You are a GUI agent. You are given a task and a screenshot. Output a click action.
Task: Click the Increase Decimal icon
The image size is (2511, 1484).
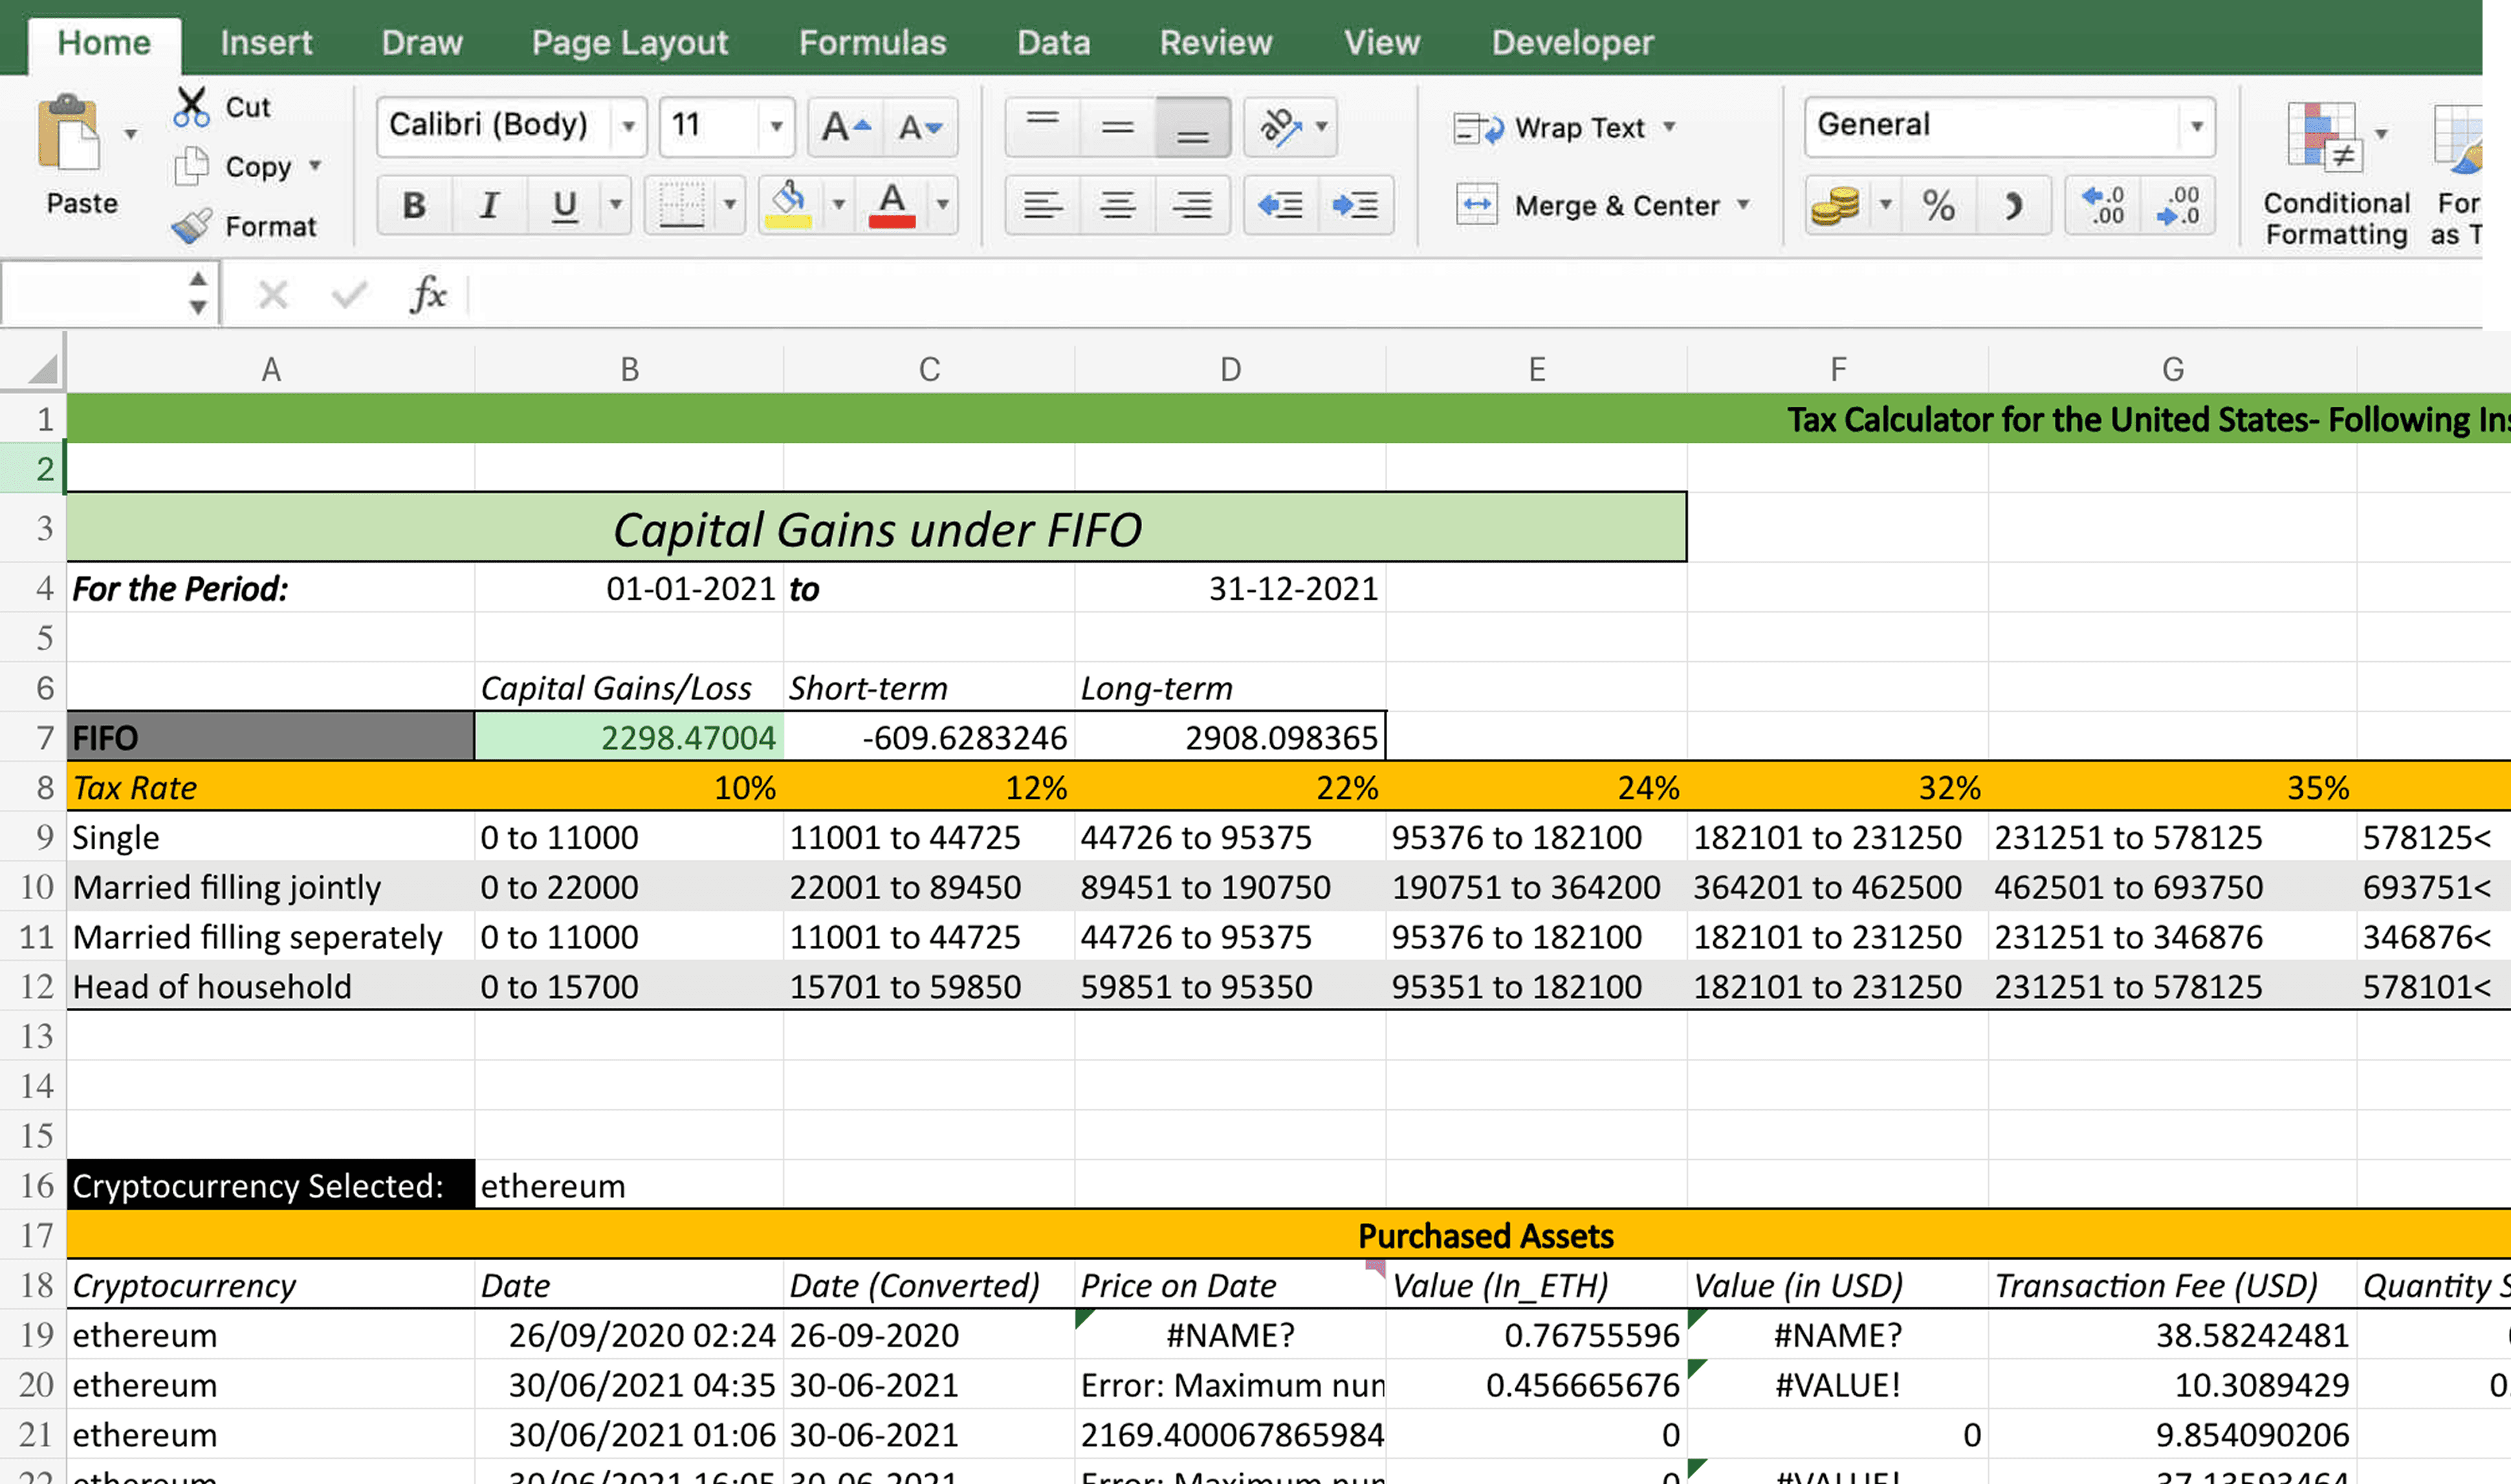pos(2103,206)
